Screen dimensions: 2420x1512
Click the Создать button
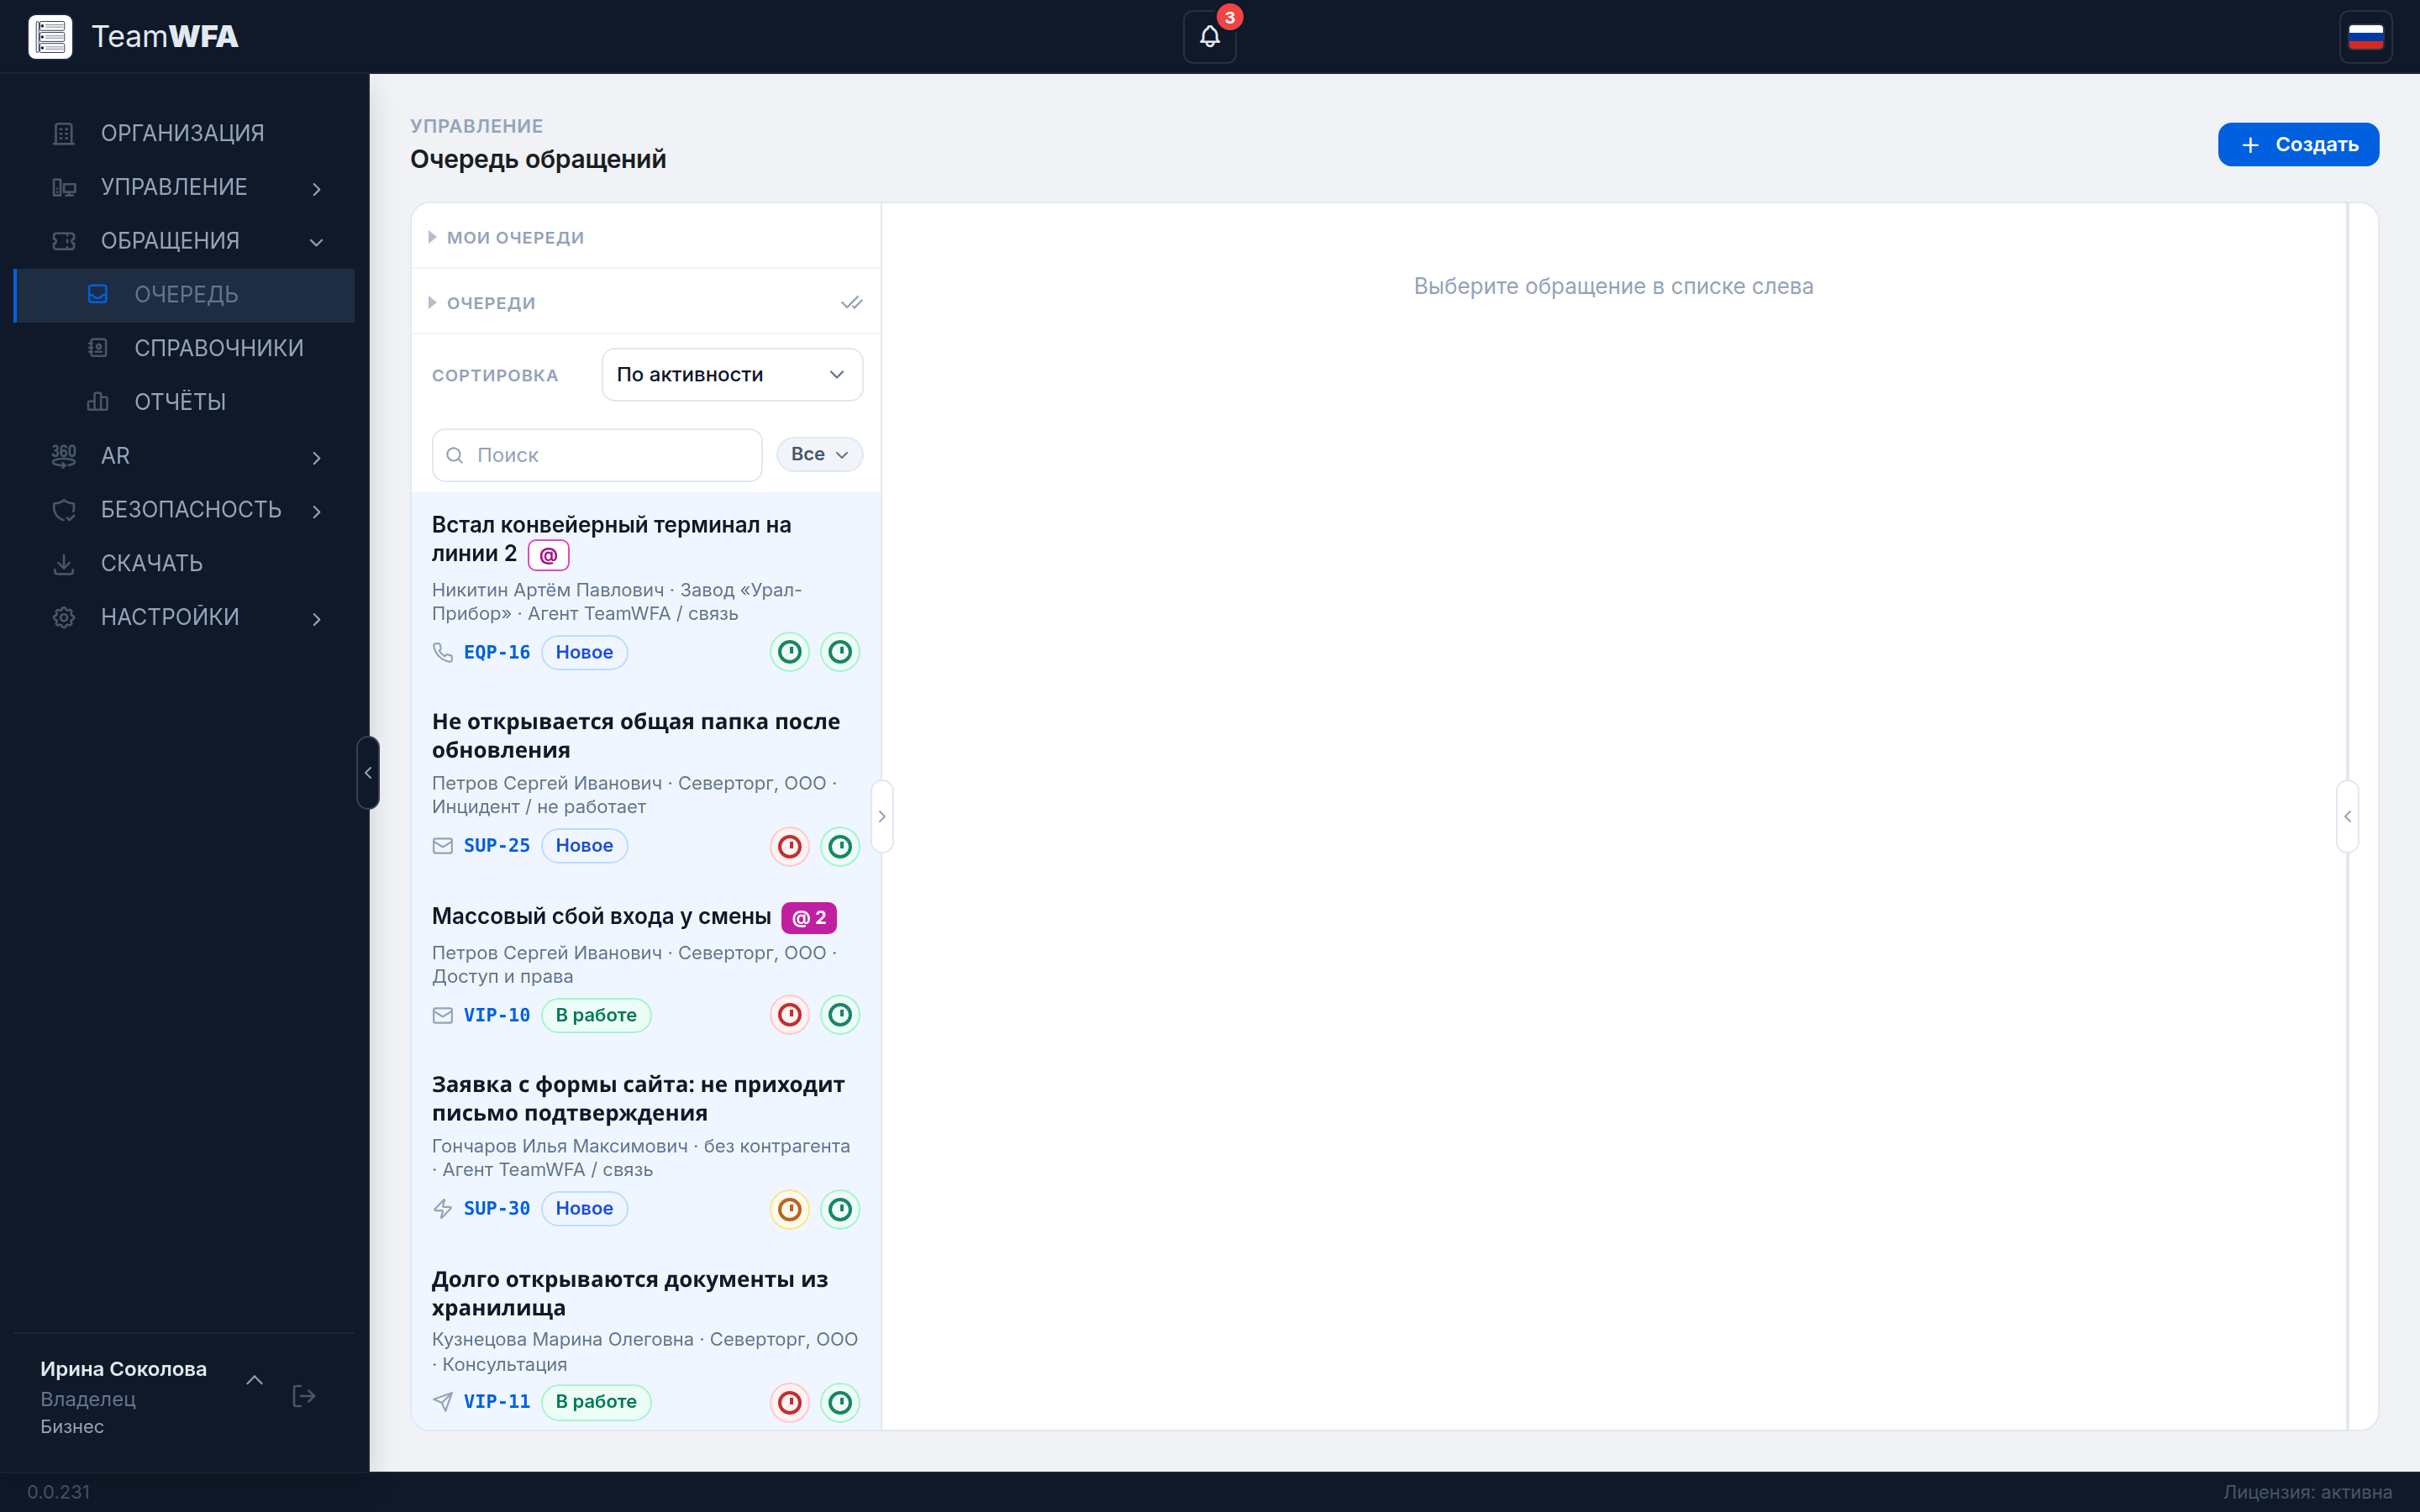coord(2298,145)
